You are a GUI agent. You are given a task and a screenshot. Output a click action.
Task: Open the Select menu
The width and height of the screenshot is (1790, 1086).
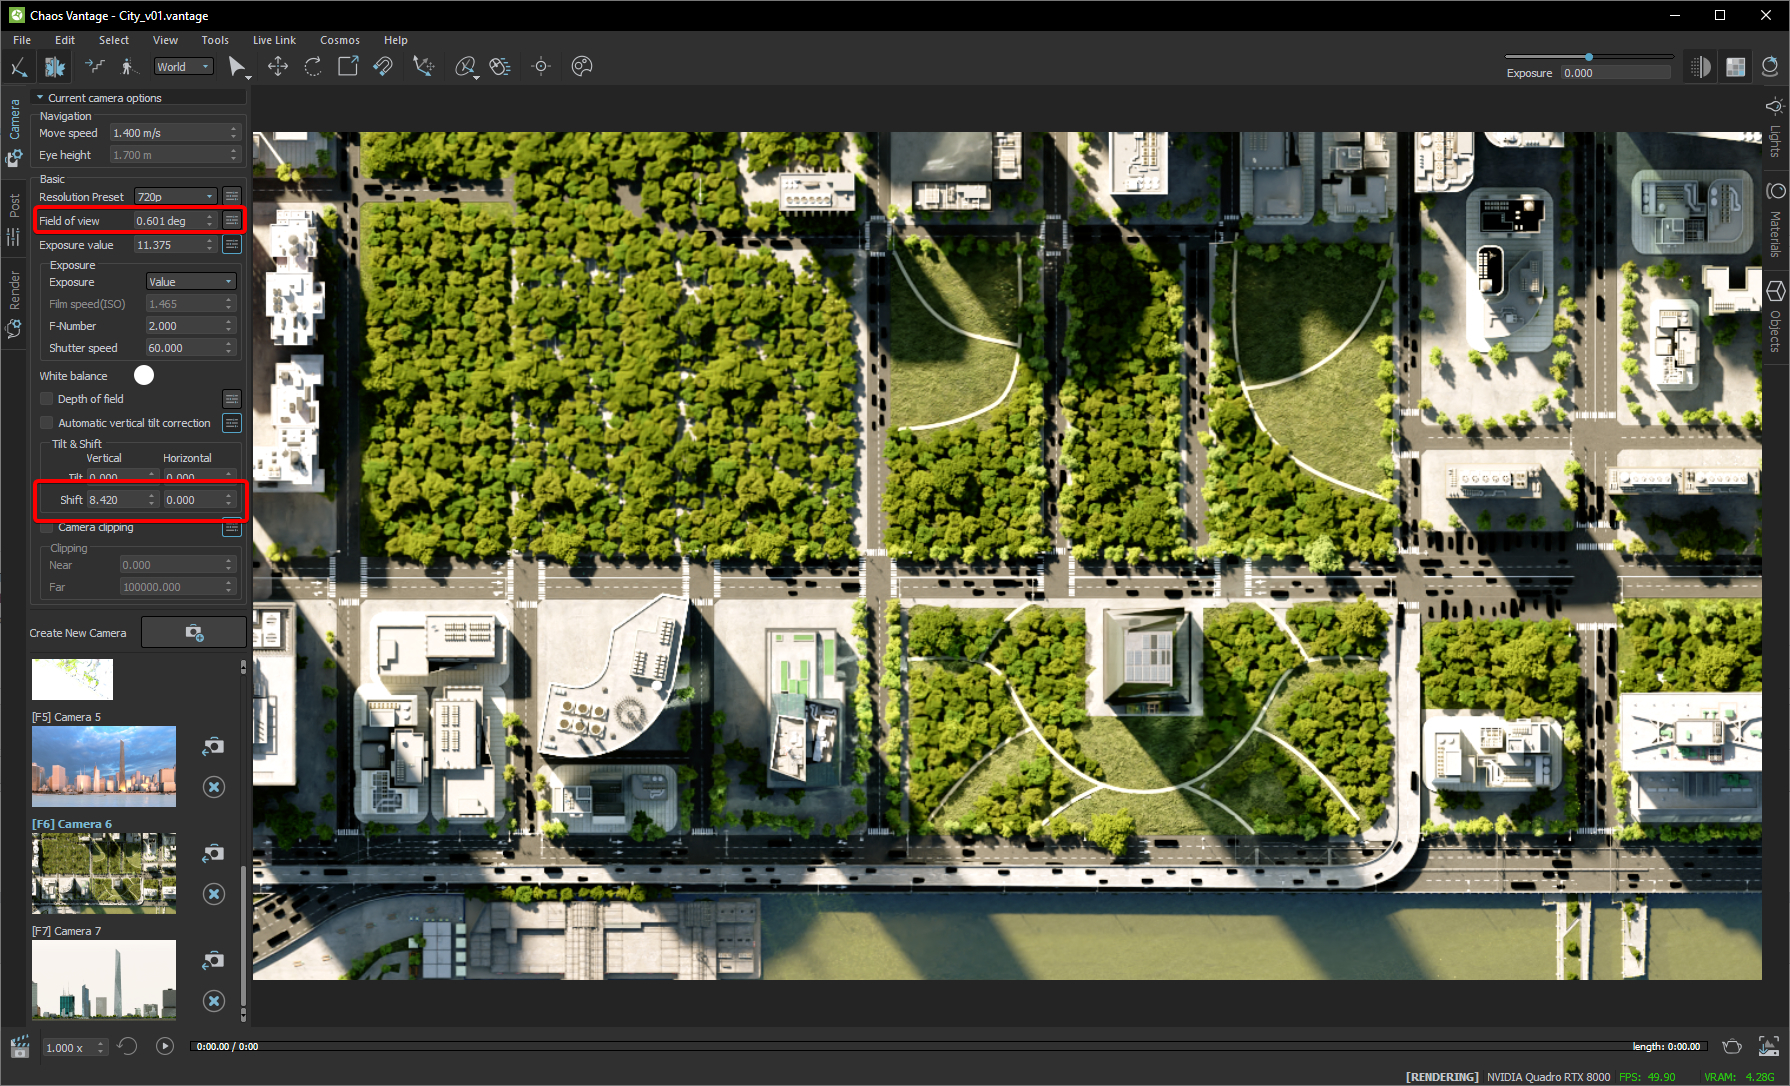(114, 40)
